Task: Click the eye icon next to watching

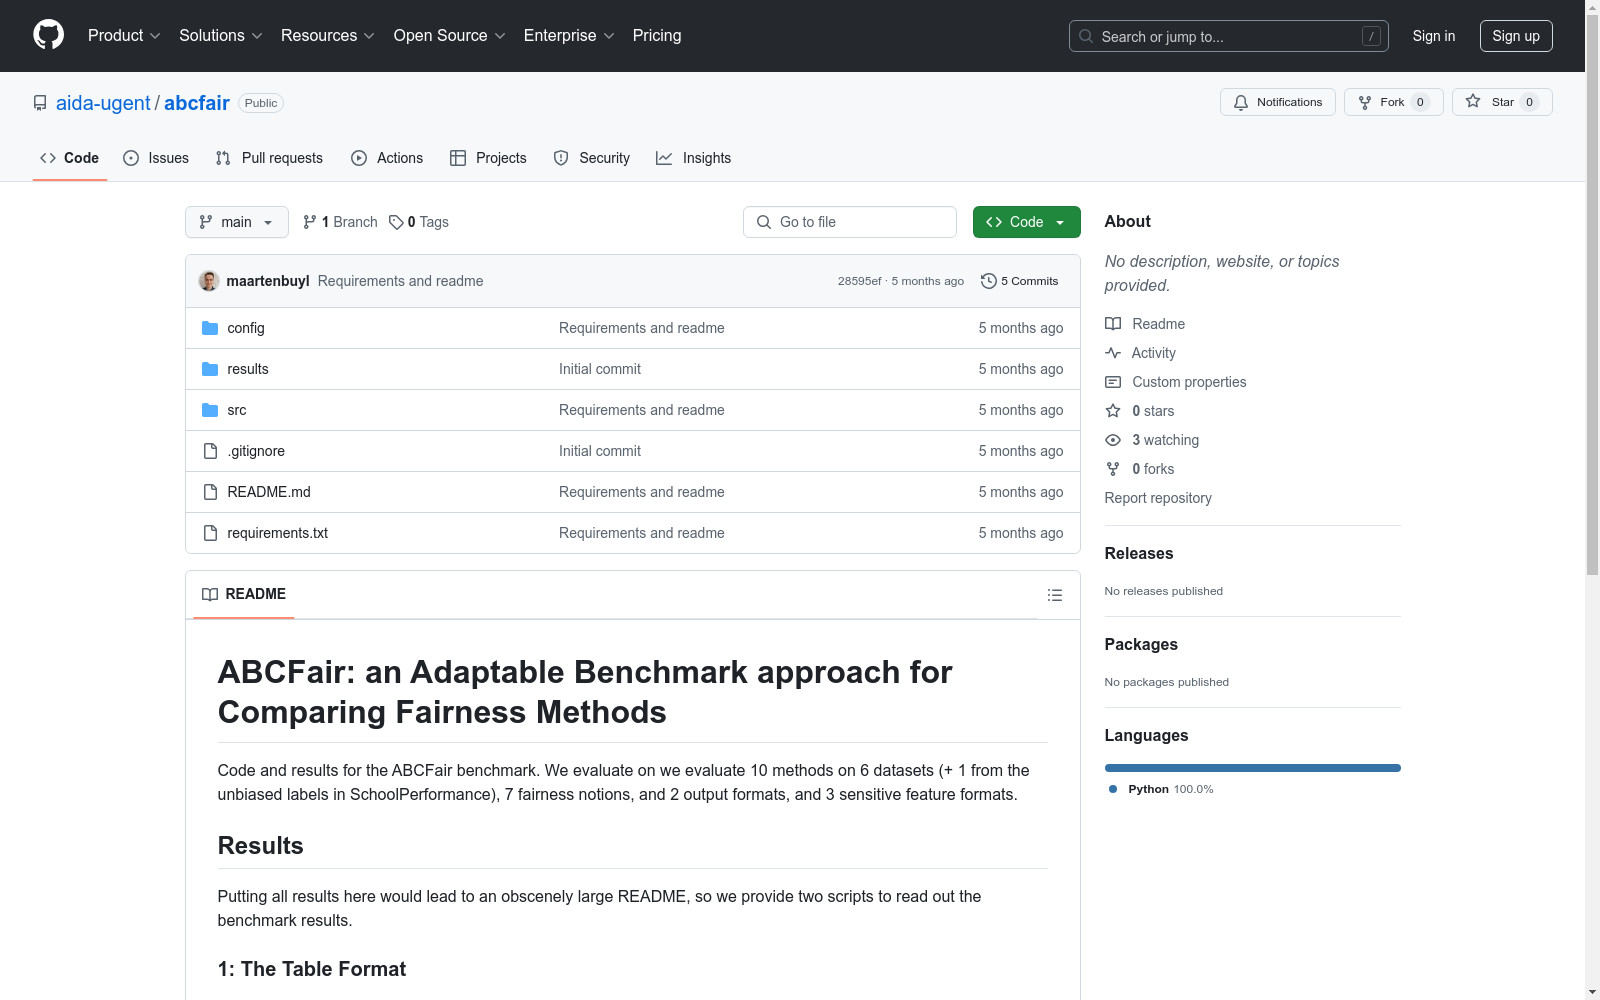Action: tap(1113, 440)
